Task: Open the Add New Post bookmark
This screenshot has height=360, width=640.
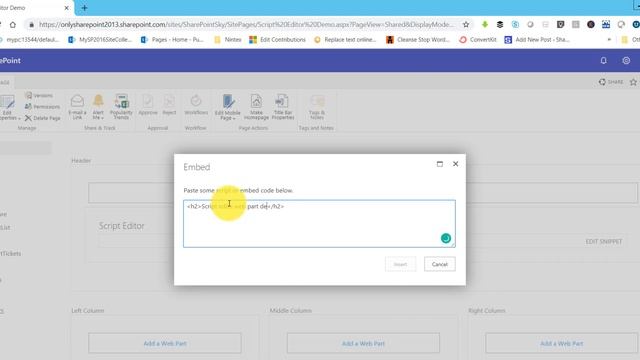Action: click(537, 40)
